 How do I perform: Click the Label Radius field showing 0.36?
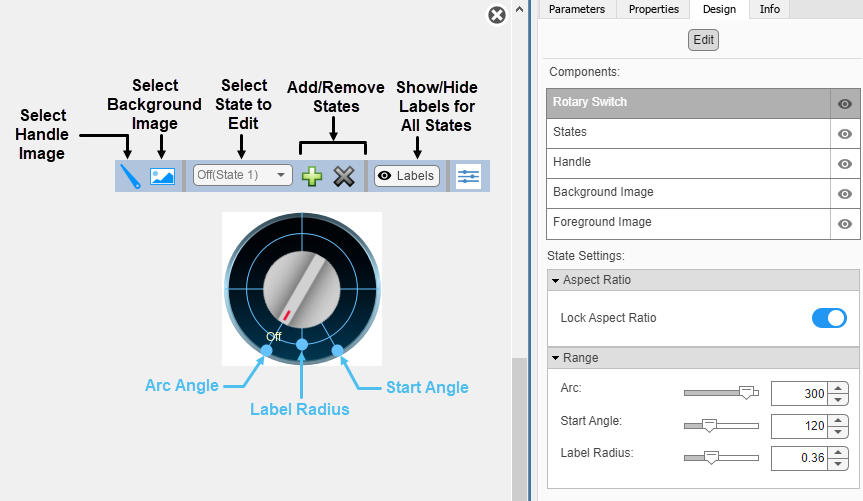[x=799, y=458]
